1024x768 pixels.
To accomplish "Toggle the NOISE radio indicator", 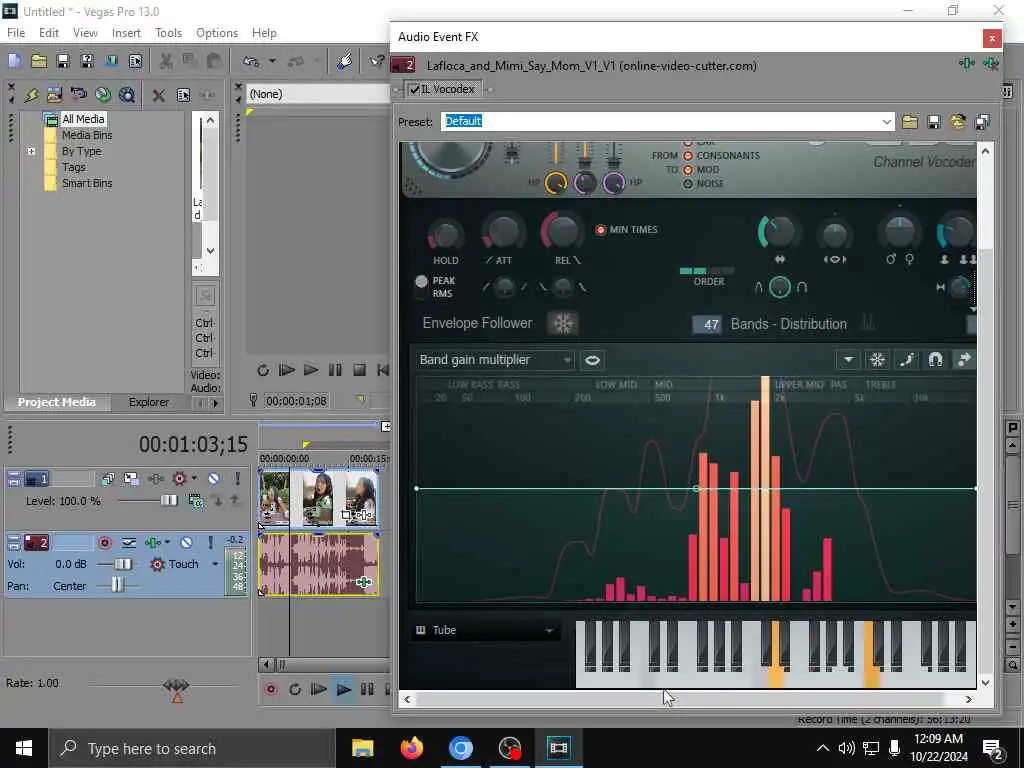I will pos(688,184).
